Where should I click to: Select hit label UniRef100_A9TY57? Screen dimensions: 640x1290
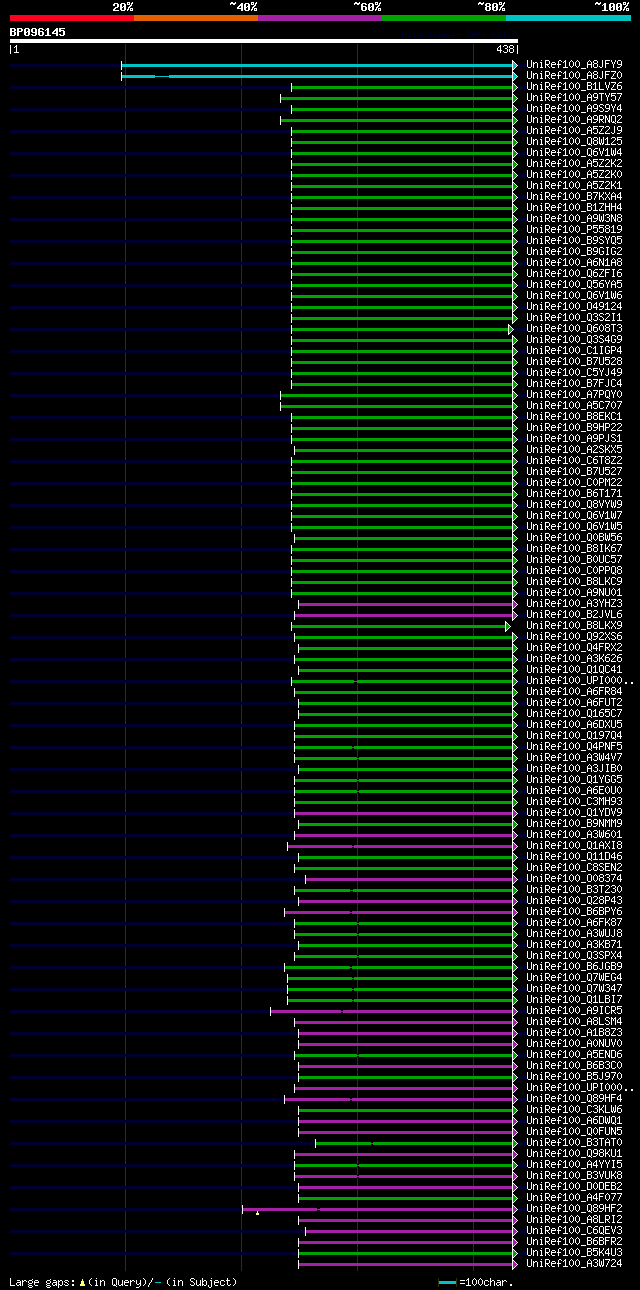[x=574, y=98]
